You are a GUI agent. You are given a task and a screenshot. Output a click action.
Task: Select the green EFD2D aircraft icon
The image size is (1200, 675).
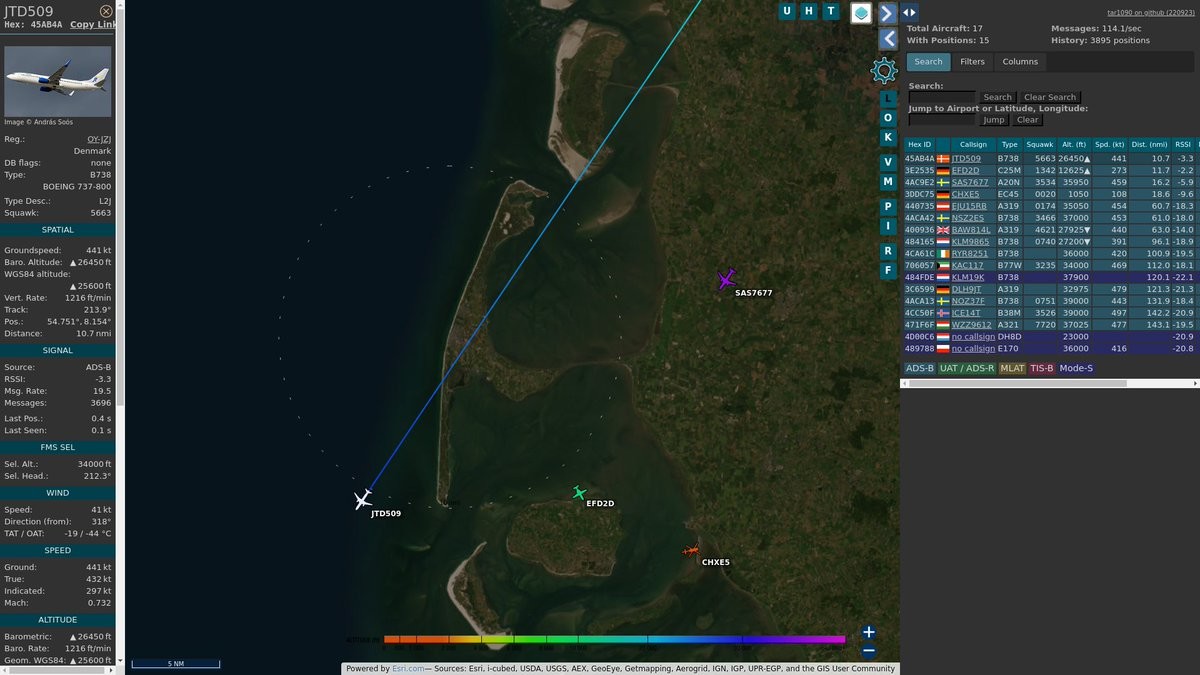(579, 492)
